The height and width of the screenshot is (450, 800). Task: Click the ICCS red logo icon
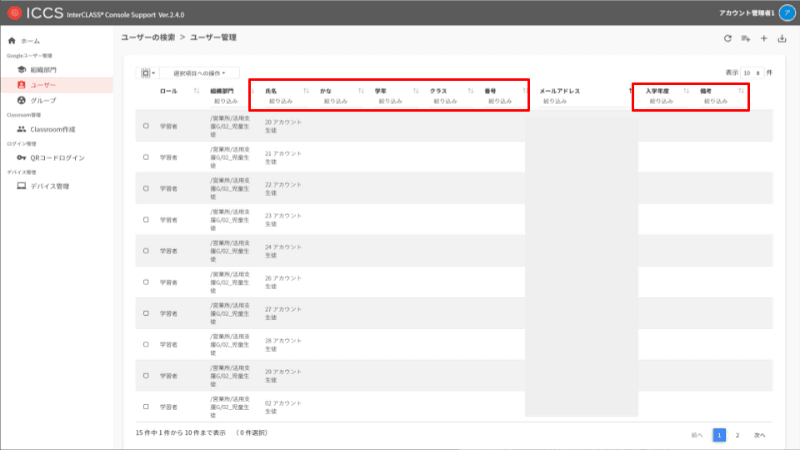[x=14, y=13]
